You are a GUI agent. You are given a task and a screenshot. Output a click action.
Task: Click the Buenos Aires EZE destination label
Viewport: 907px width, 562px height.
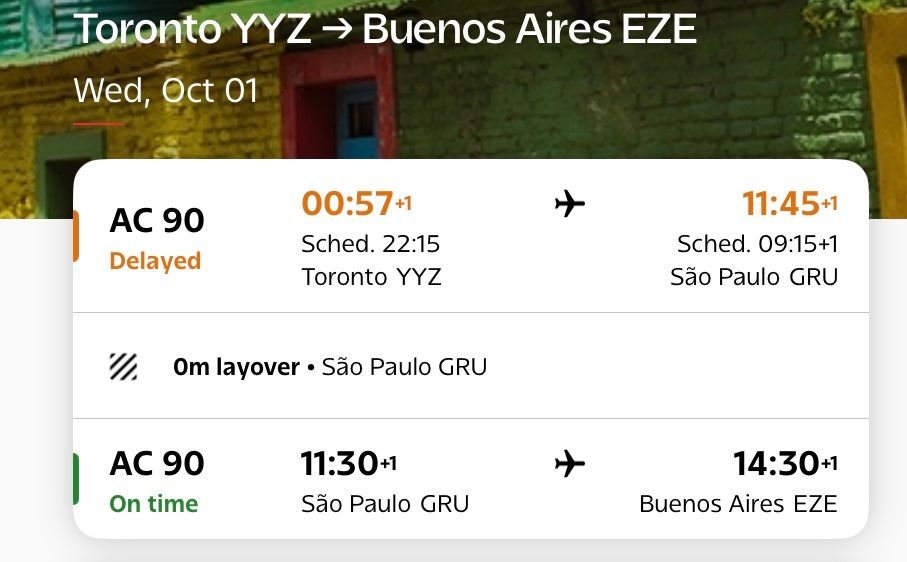tap(738, 503)
